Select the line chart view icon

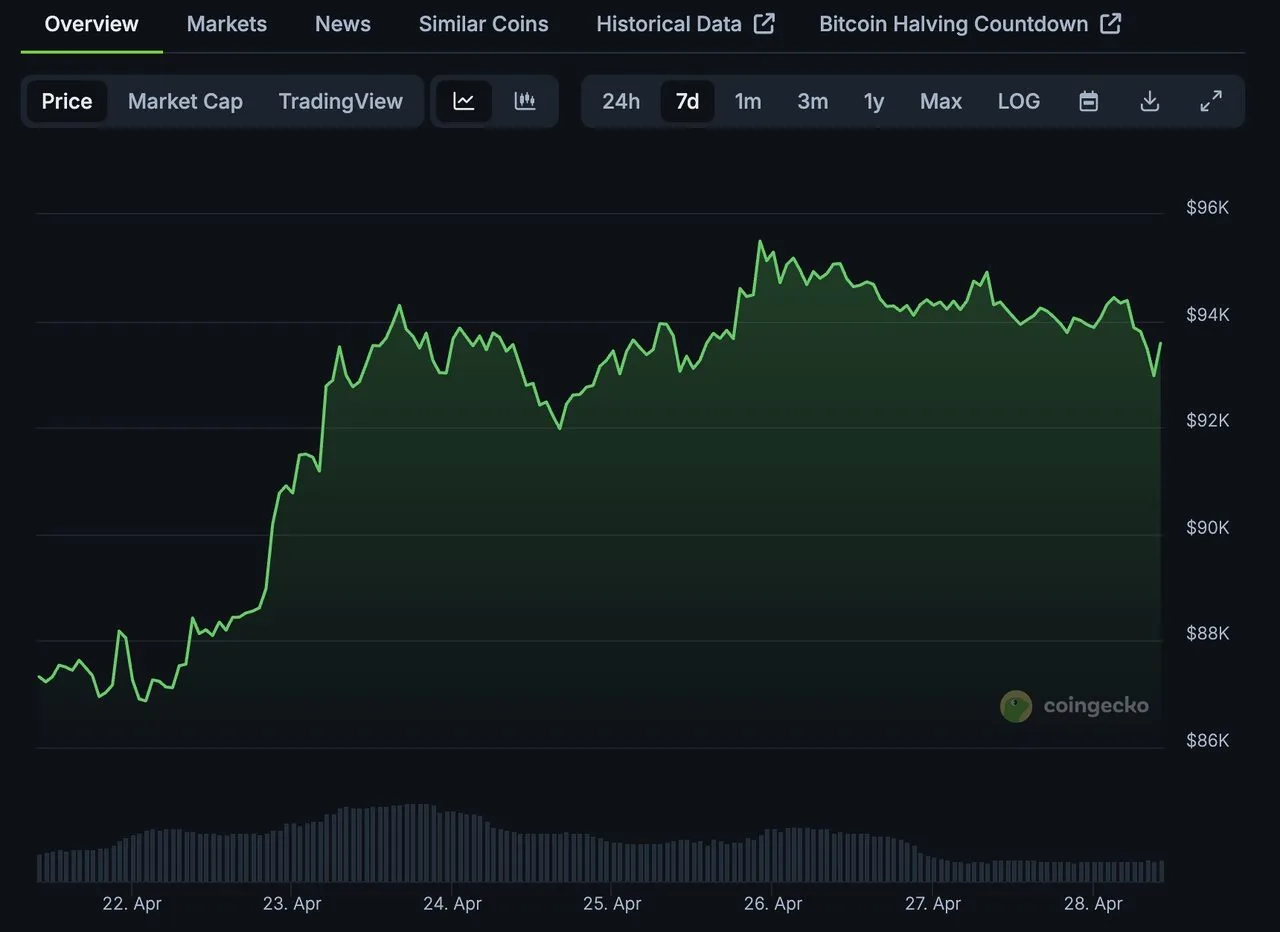tap(464, 101)
